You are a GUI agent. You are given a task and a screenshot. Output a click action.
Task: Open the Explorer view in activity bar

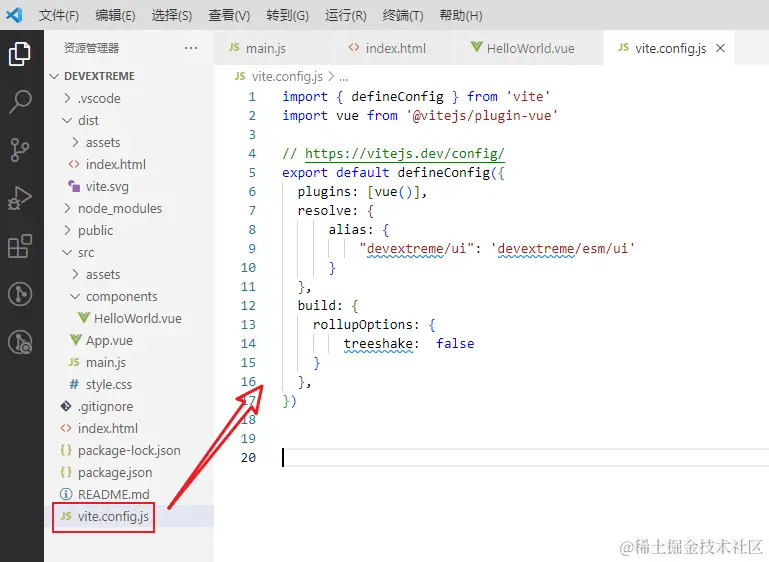(x=20, y=53)
